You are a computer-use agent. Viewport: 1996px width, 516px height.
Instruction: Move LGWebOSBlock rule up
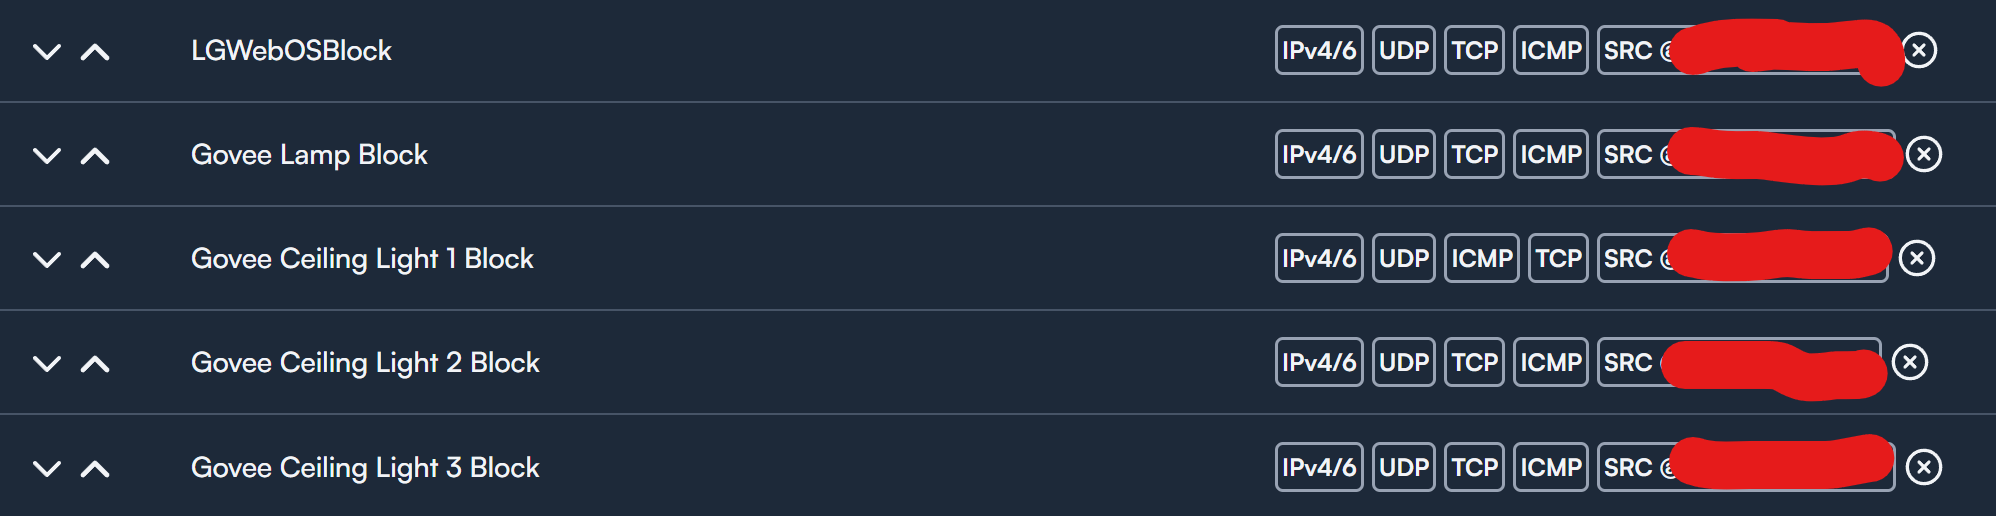[95, 52]
